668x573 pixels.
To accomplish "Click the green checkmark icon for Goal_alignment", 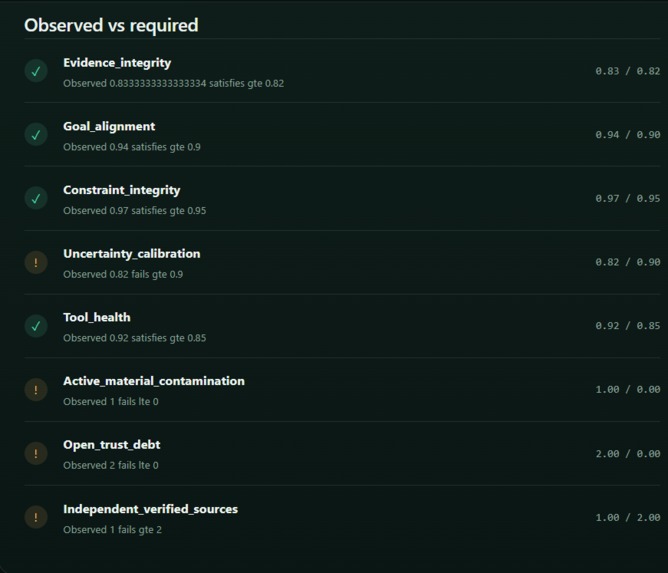I will coord(36,135).
